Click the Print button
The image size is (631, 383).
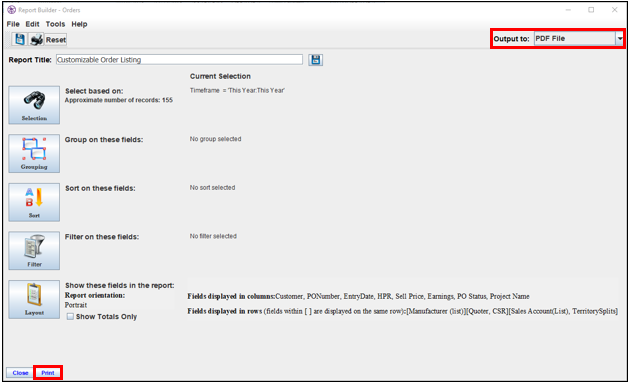pyautogui.click(x=48, y=373)
